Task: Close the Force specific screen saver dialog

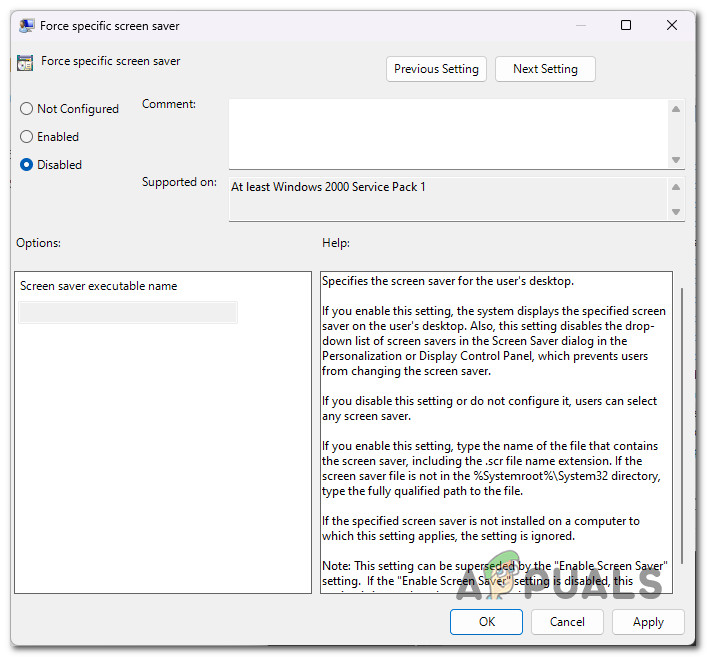Action: pyautogui.click(x=672, y=25)
